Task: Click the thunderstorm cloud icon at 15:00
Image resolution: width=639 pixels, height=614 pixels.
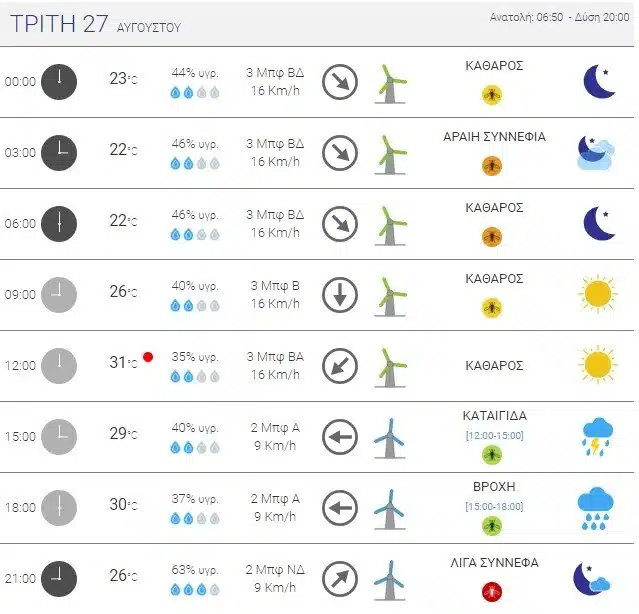Action: point(597,436)
